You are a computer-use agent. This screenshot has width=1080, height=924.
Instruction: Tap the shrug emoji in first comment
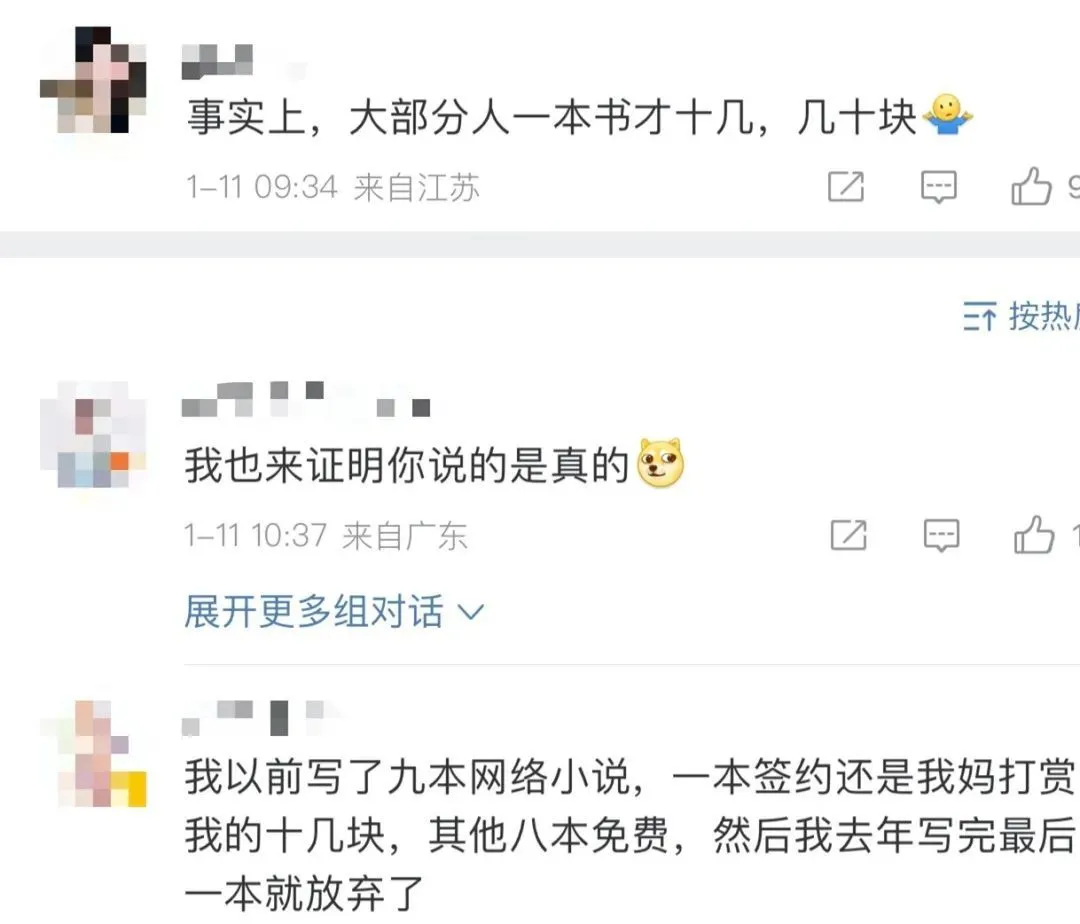click(947, 115)
